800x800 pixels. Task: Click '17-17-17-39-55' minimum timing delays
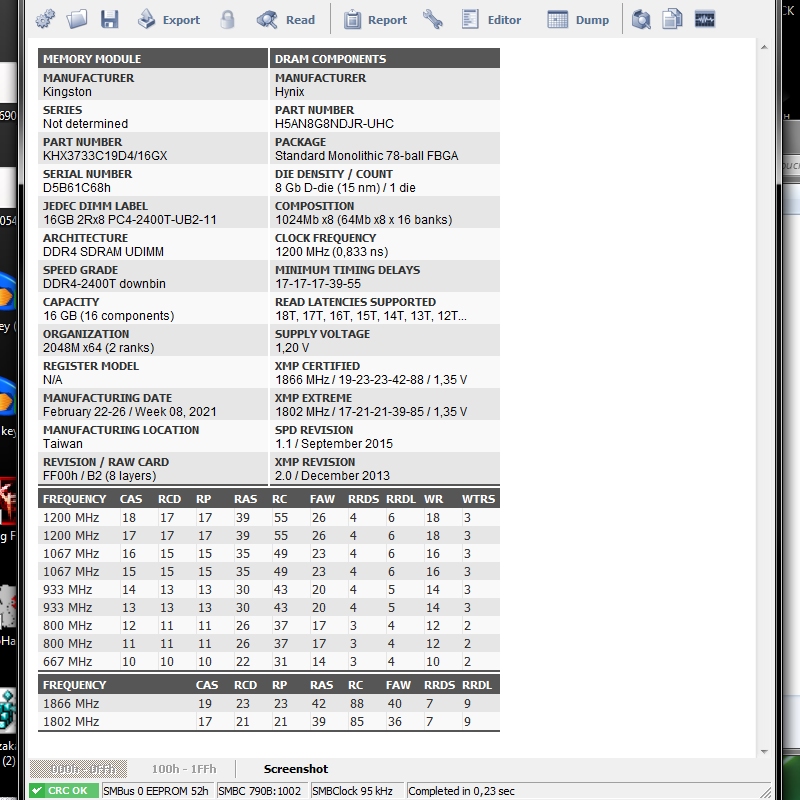pyautogui.click(x=318, y=284)
